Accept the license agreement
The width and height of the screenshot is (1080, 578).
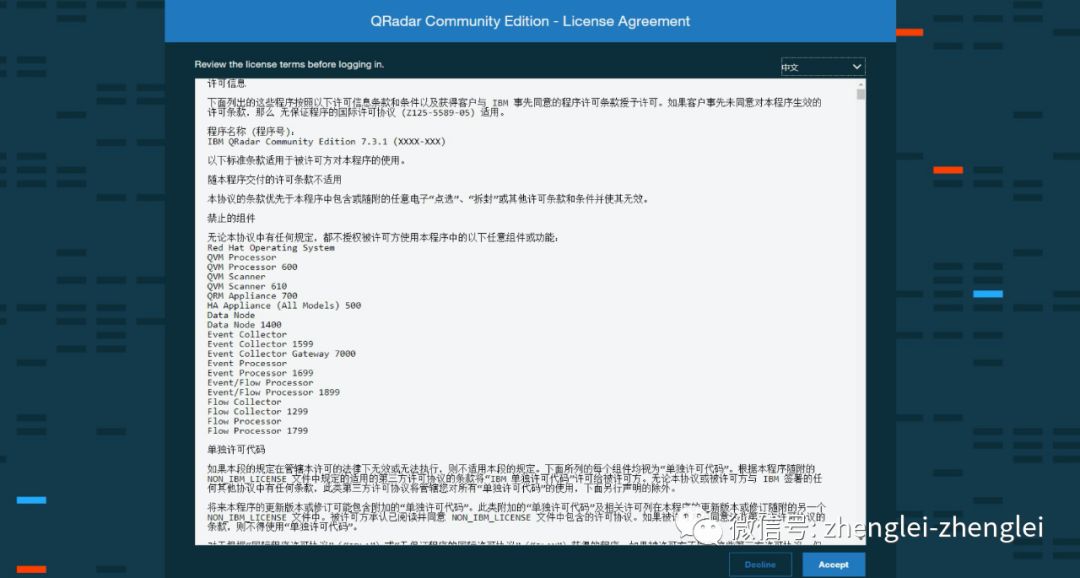pos(833,565)
